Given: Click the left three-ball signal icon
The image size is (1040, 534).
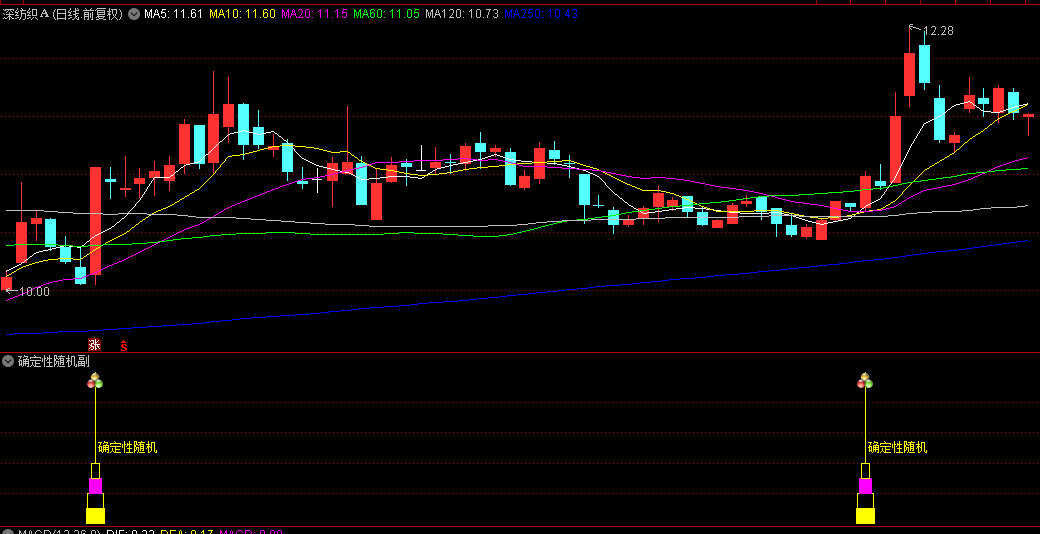Looking at the screenshot, I should point(96,380).
